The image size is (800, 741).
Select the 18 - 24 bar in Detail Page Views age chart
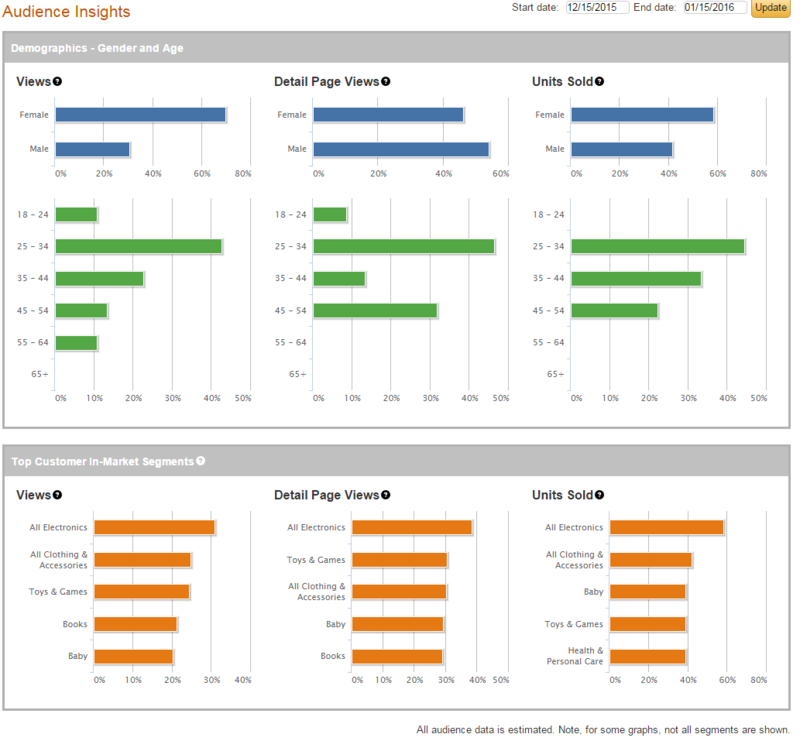[330, 214]
